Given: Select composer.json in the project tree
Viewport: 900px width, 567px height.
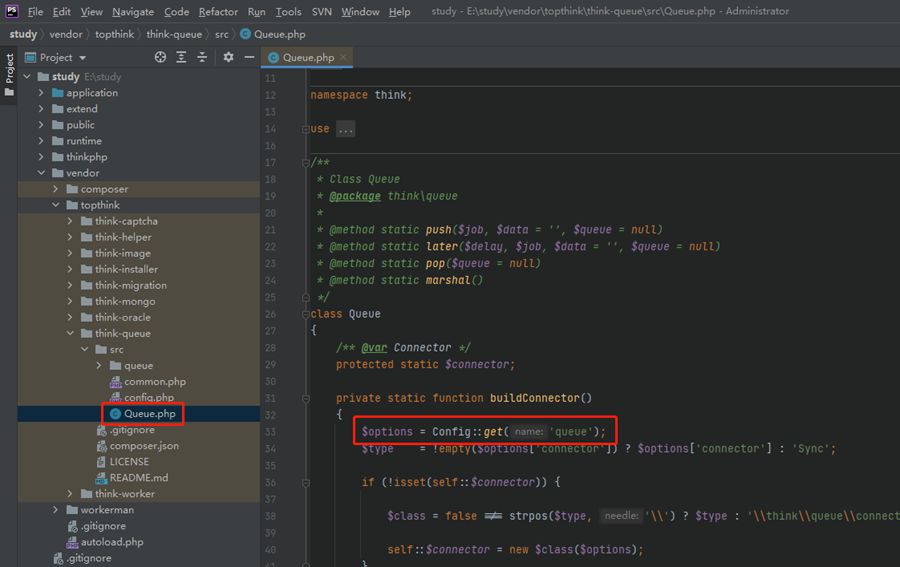Looking at the screenshot, I should coord(144,446).
